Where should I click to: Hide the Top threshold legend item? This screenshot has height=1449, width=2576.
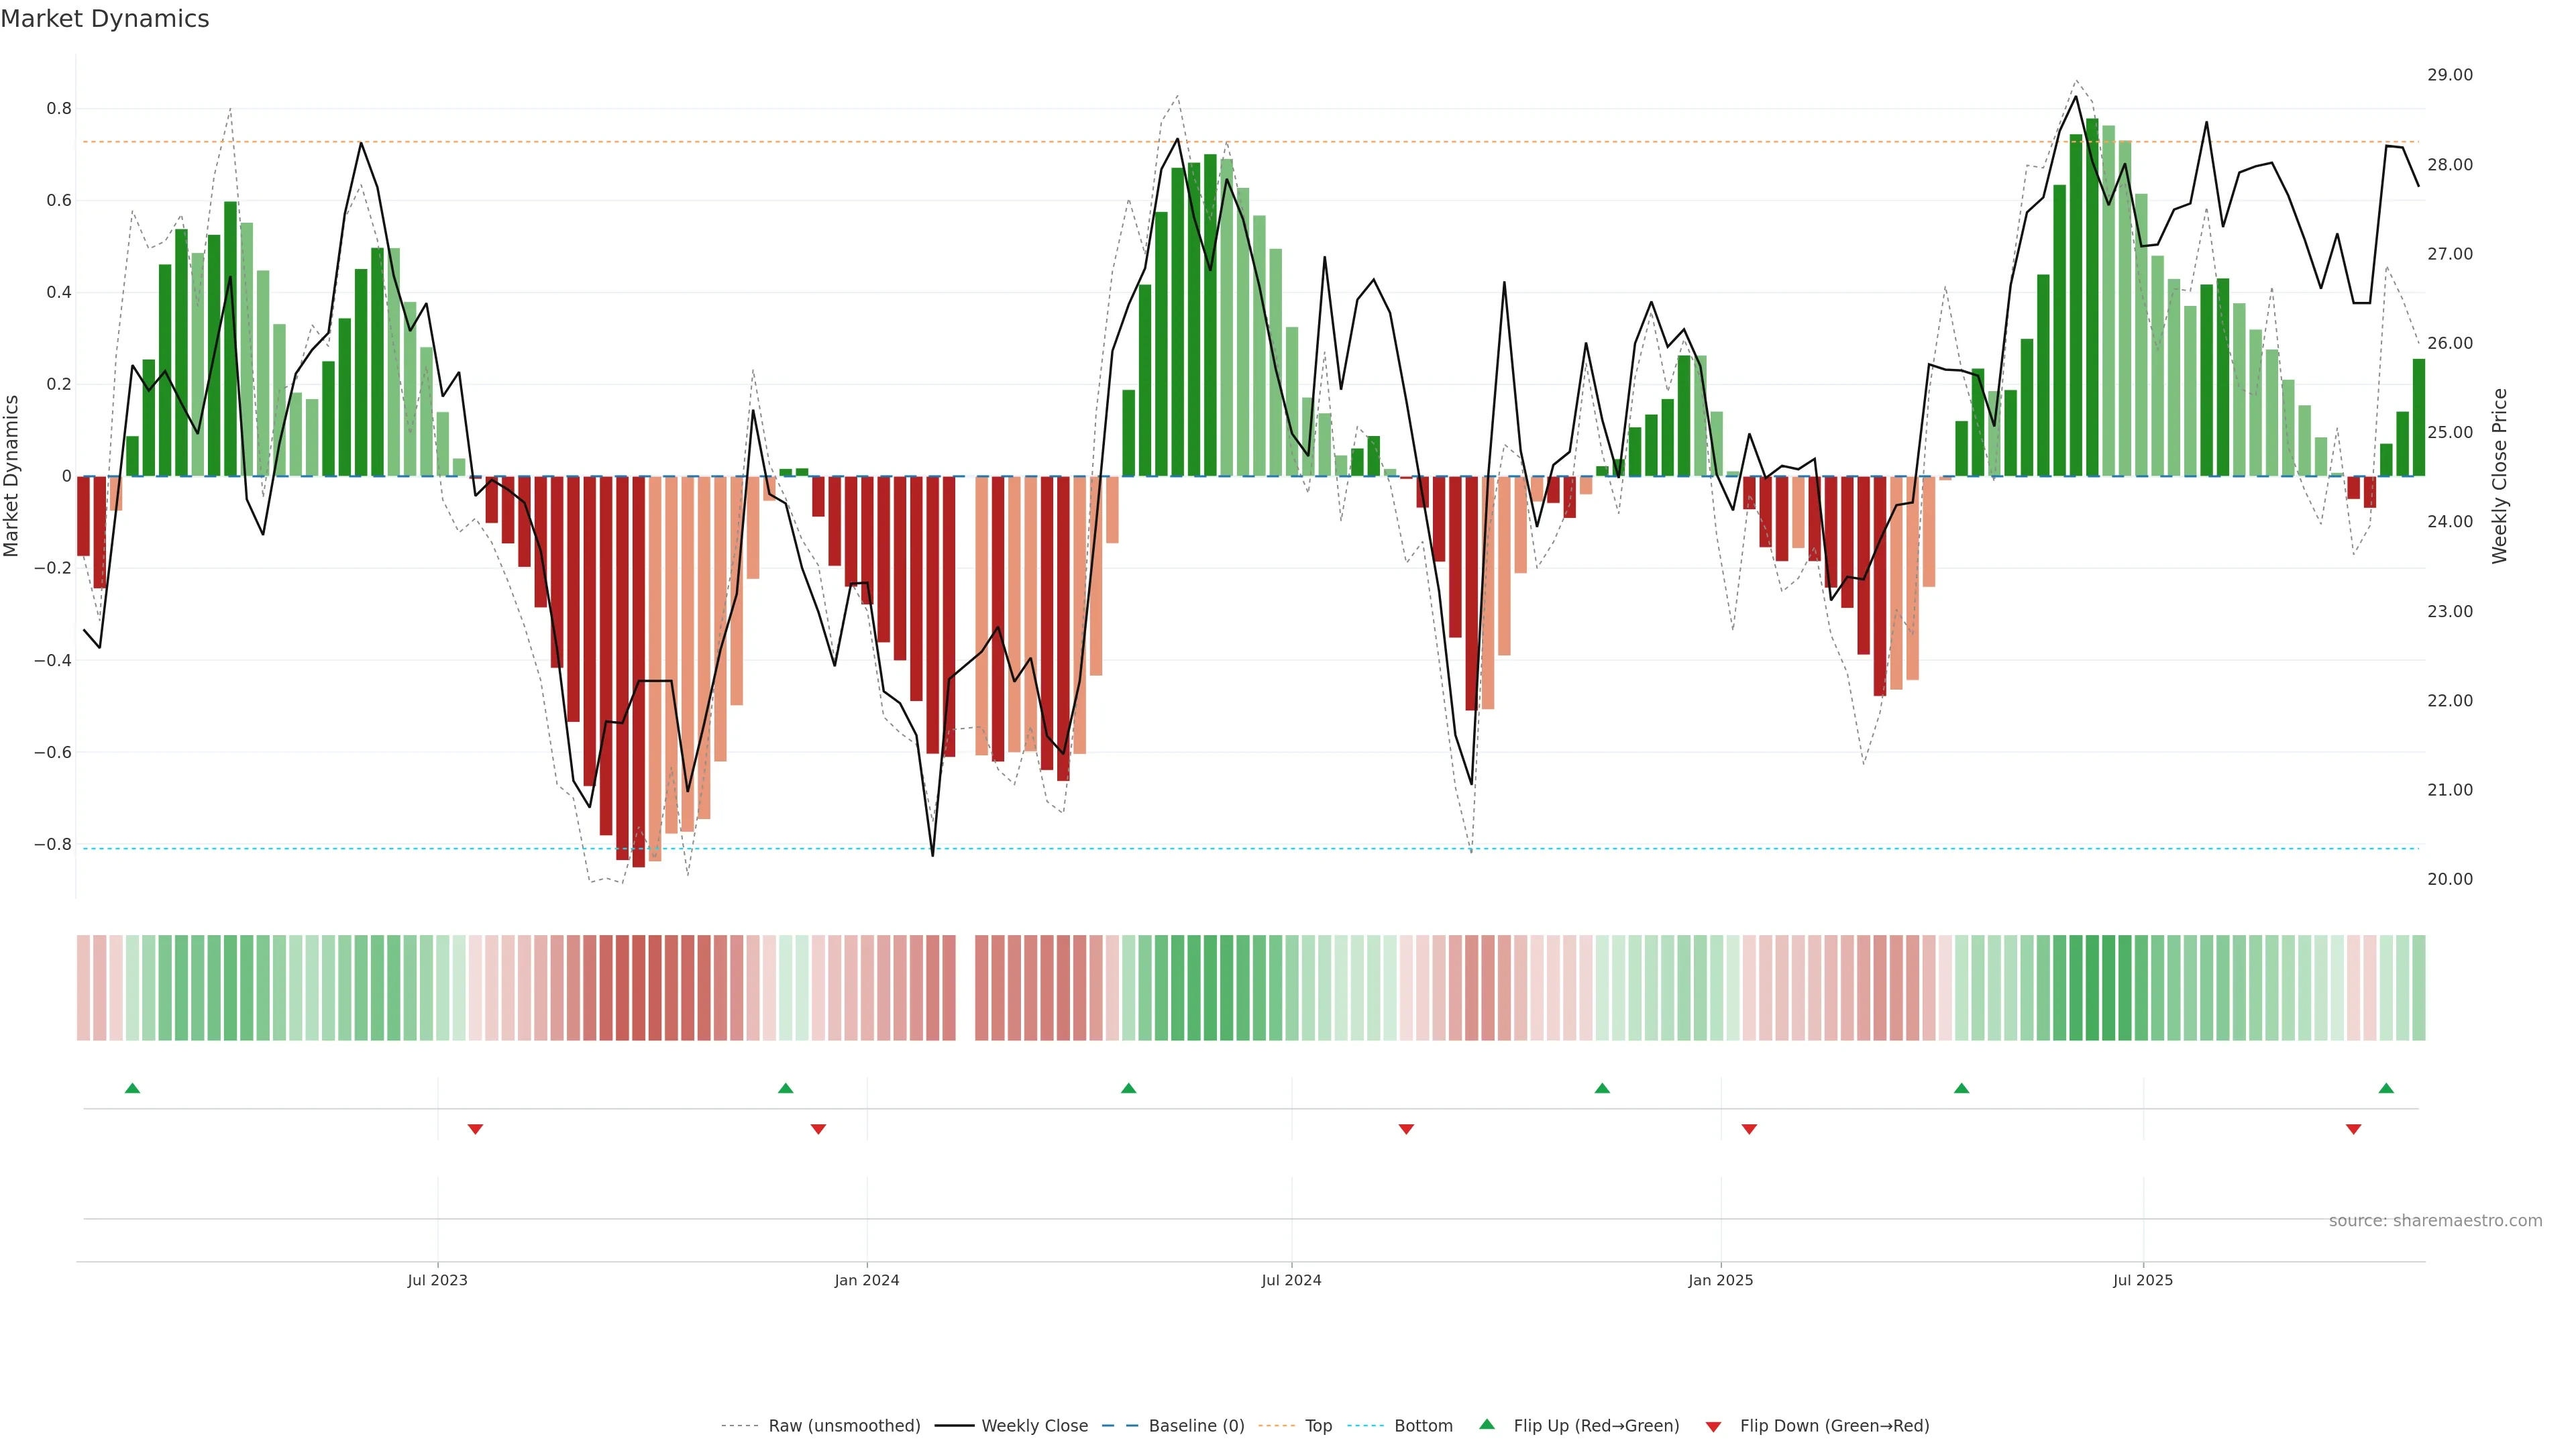(x=1318, y=1425)
